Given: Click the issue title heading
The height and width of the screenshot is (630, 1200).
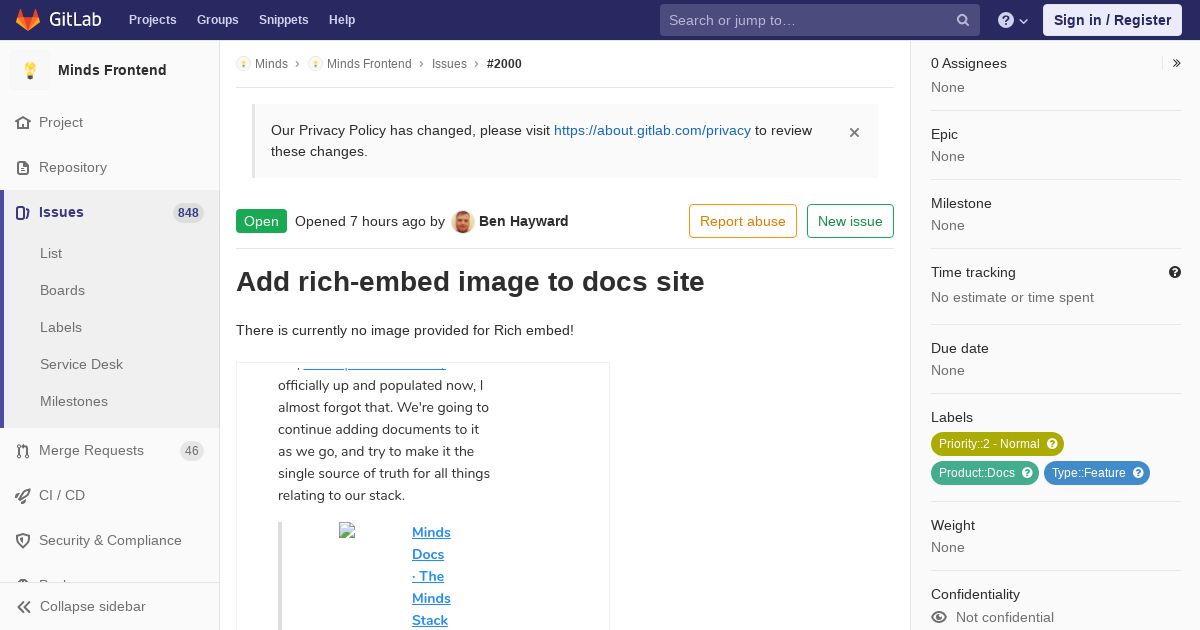Looking at the screenshot, I should tap(470, 282).
